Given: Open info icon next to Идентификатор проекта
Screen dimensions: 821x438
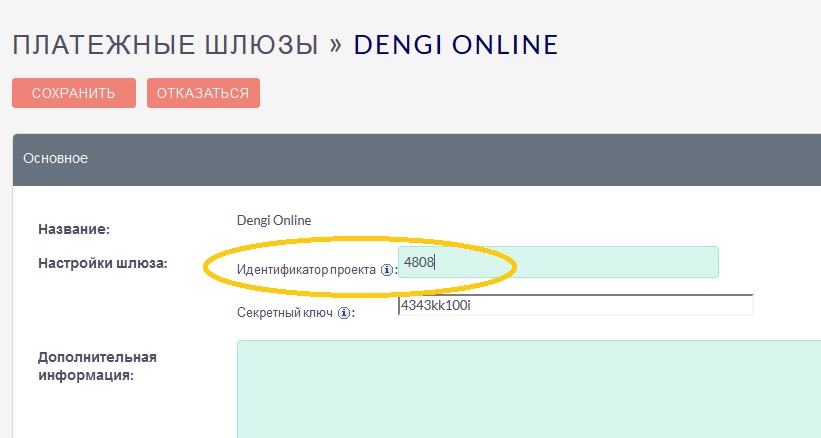Looking at the screenshot, I should coord(386,270).
